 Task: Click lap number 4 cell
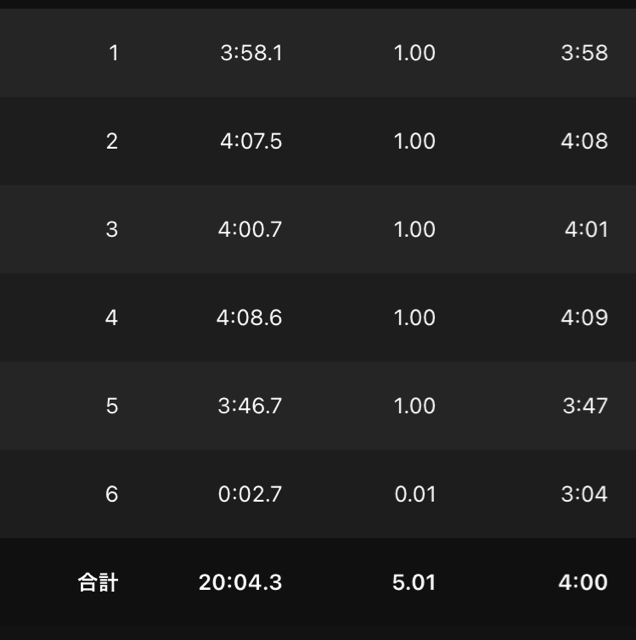click(111, 317)
